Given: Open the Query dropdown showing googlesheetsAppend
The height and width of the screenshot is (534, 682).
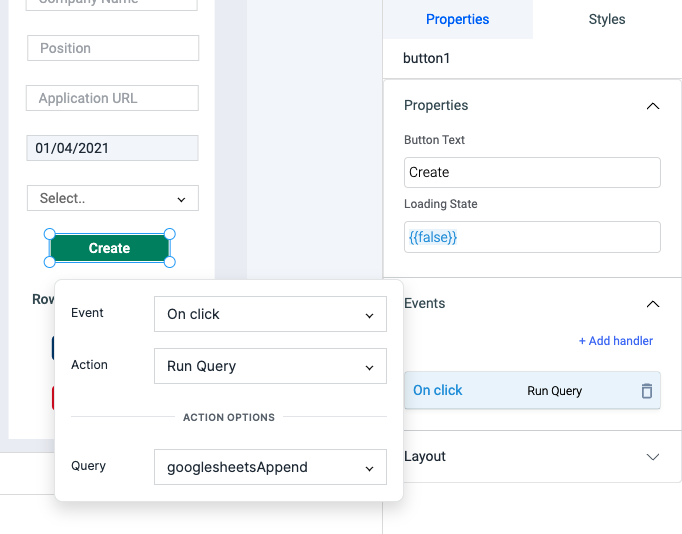Looking at the screenshot, I should [x=270, y=467].
